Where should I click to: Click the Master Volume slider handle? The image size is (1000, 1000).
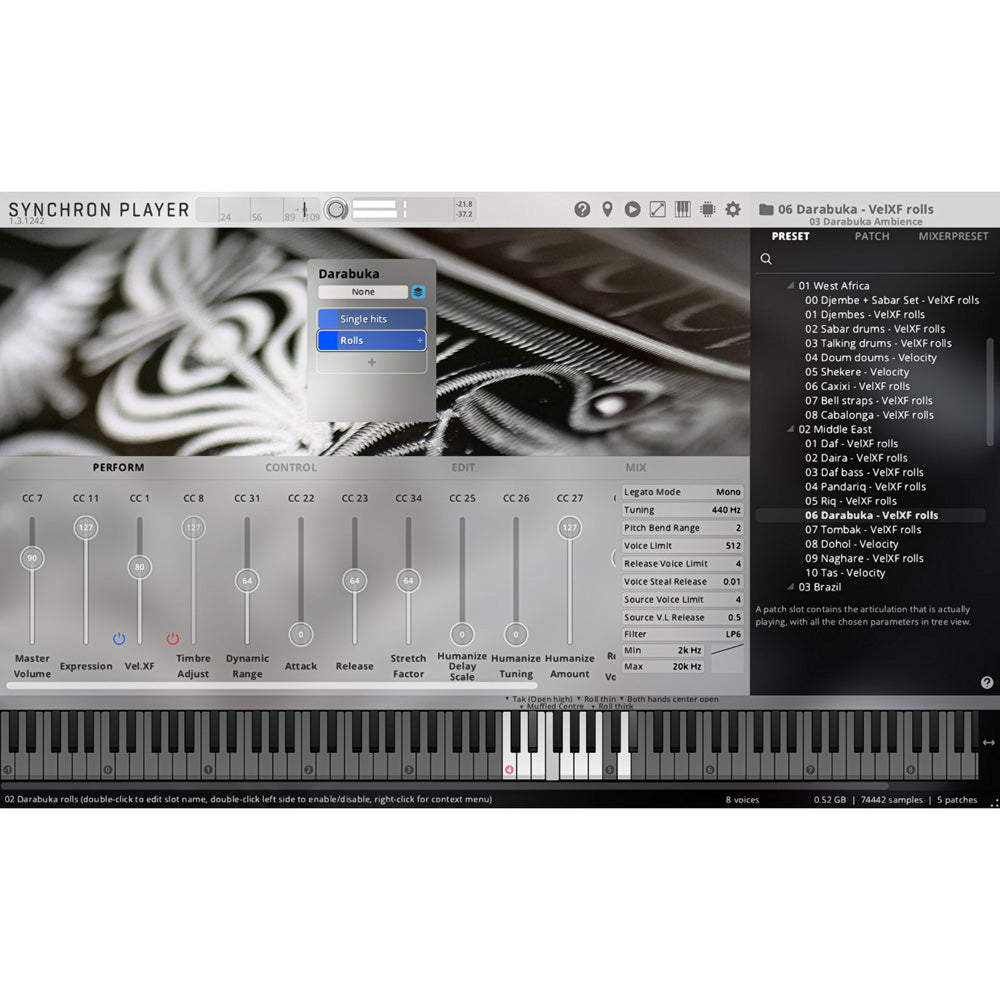point(32,558)
